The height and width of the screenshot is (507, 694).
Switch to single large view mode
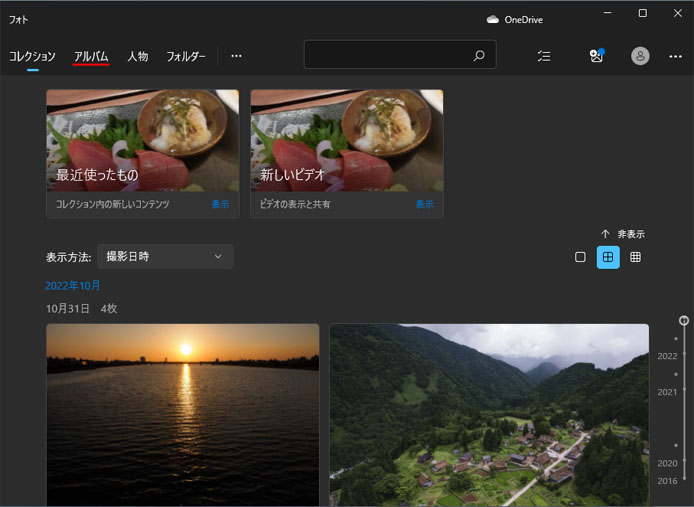580,257
